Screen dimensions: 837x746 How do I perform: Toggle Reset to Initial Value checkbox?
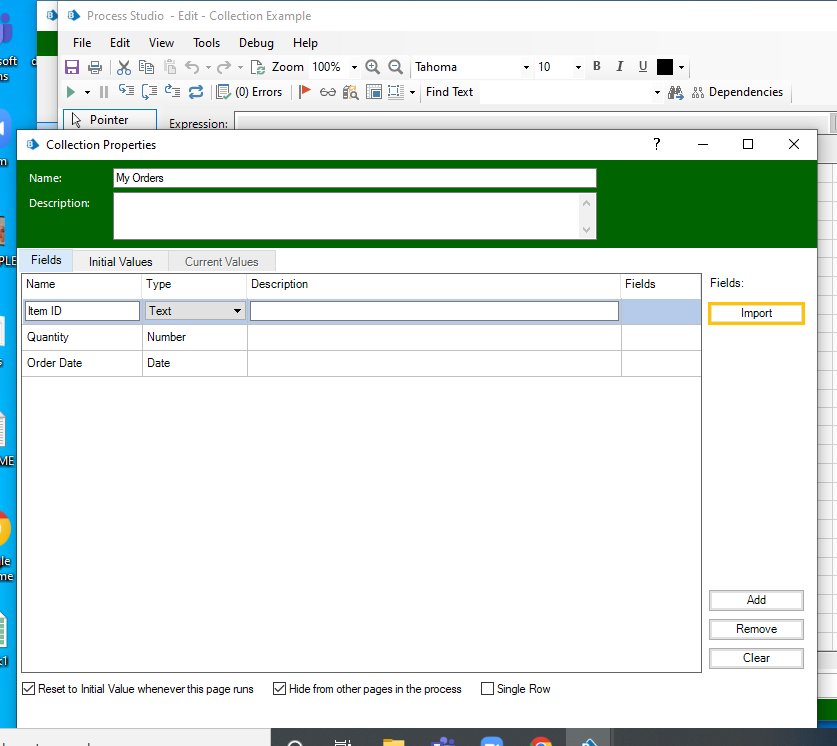[x=29, y=689]
